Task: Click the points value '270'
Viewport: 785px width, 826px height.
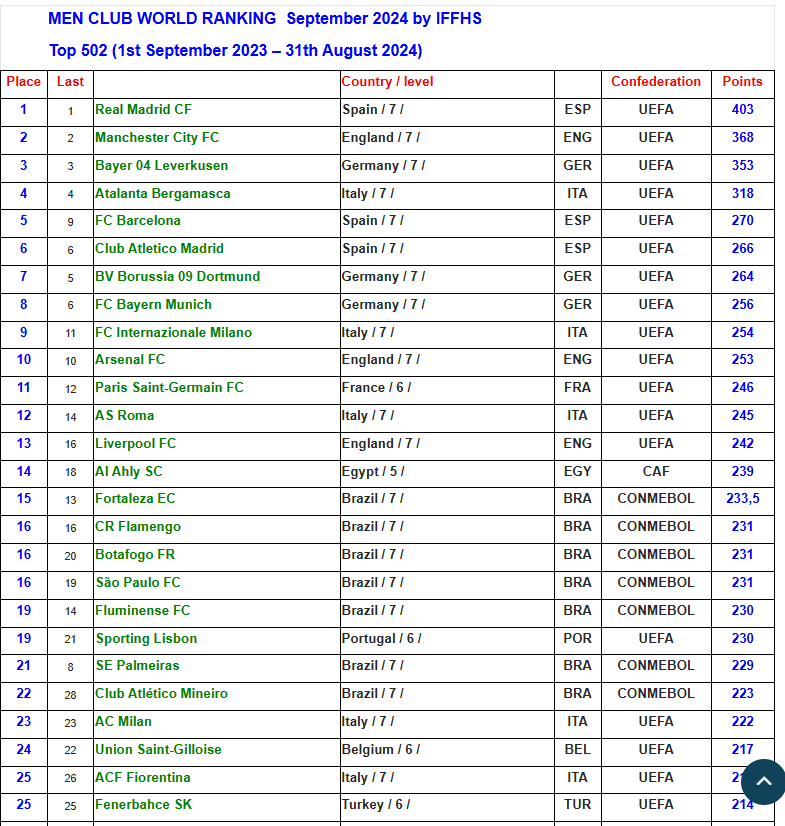Action: pos(742,221)
